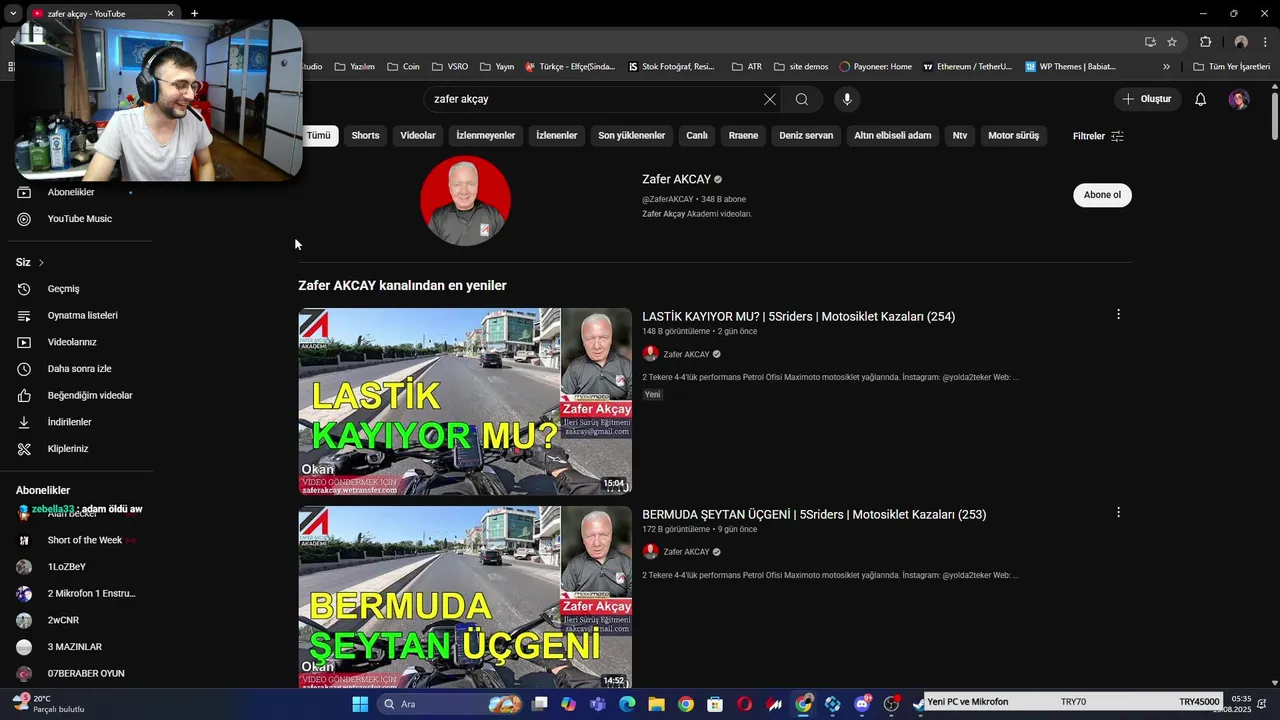Viewport: 1280px width, 720px height.
Task: Open the Zafer AKCAY channel name link
Action: [x=676, y=179]
